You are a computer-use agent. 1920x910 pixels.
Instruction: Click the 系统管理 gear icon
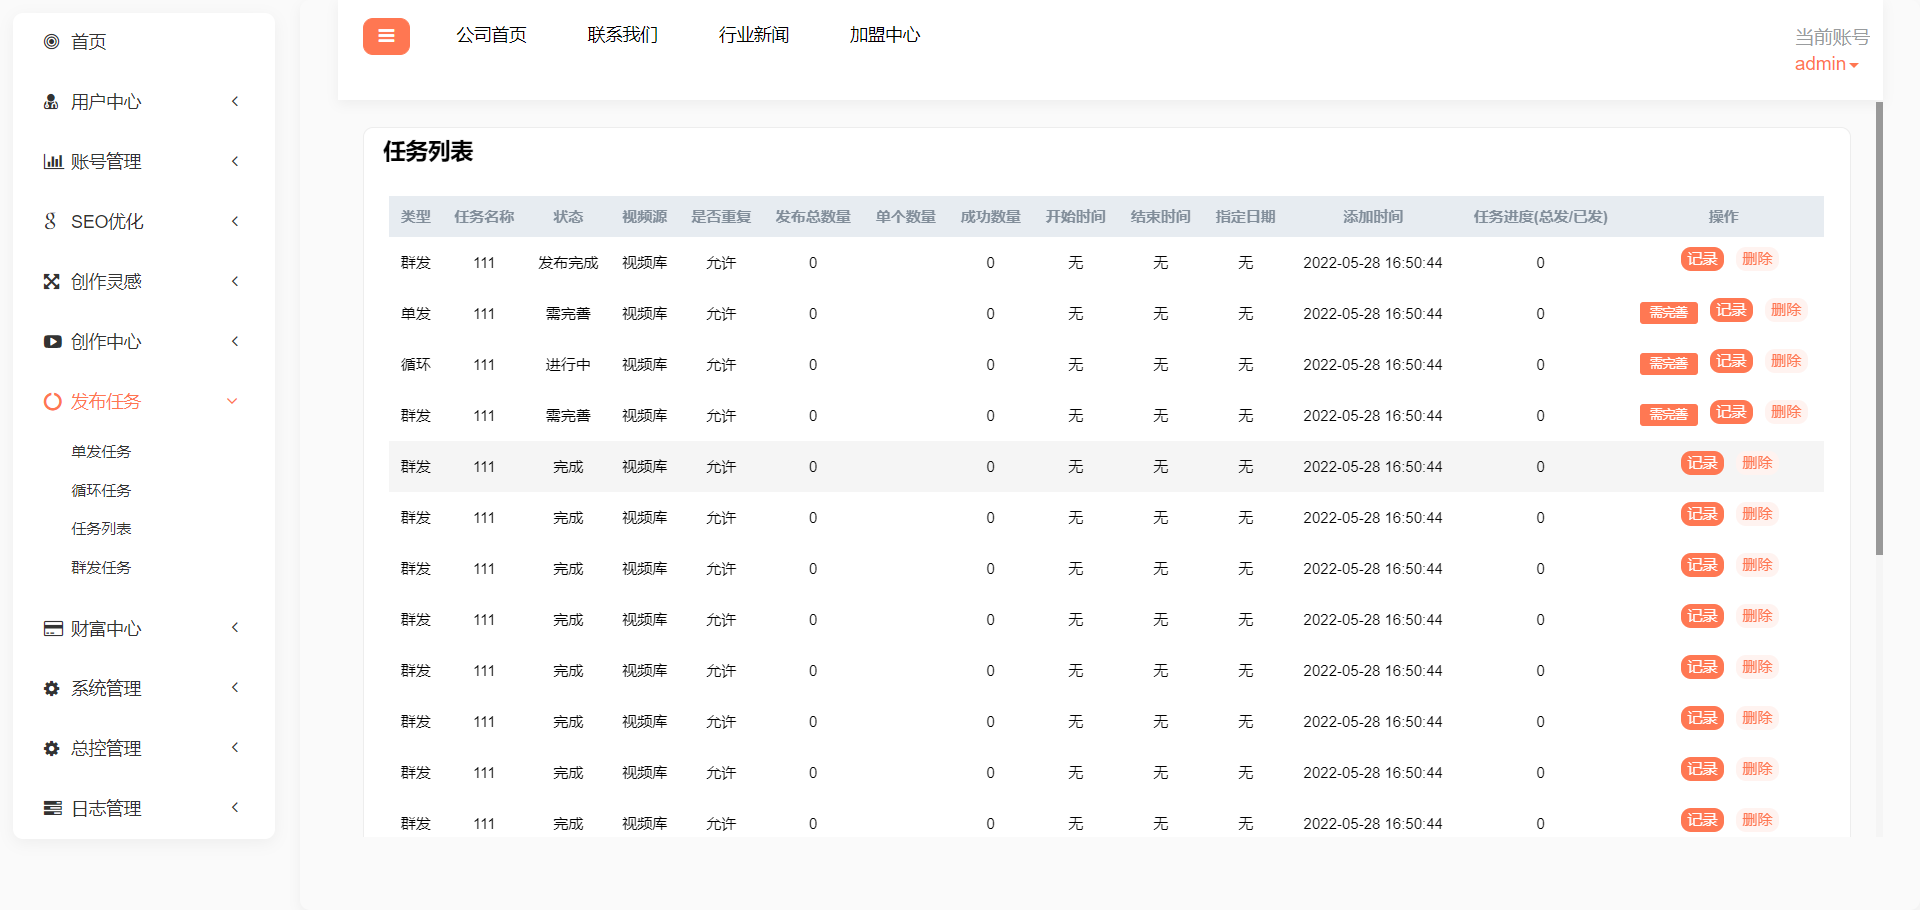52,689
